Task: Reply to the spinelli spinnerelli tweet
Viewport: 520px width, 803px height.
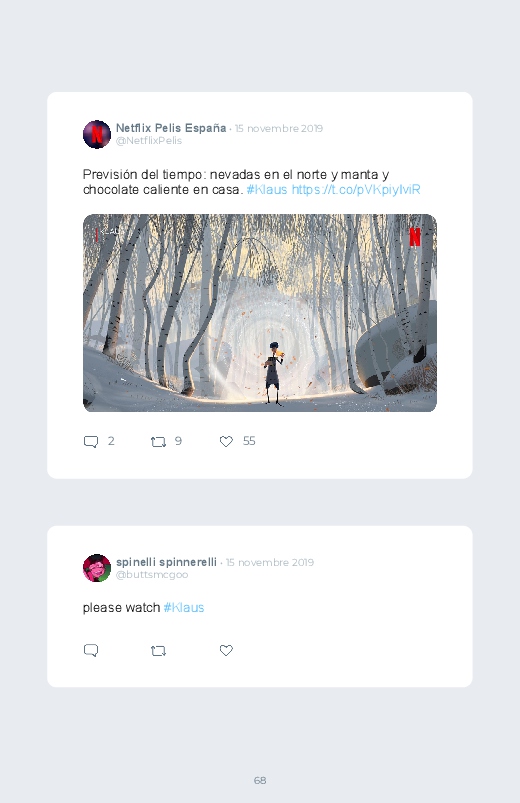Action: 91,650
